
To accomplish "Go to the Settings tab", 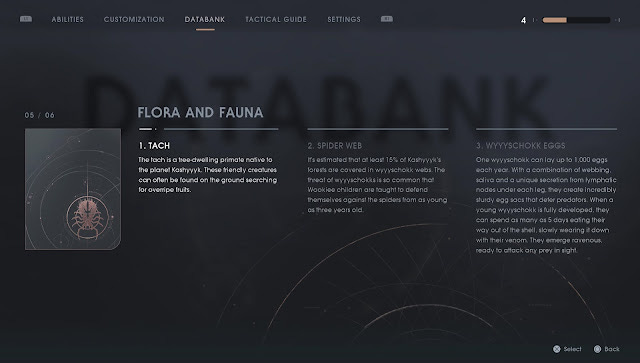I will click(x=344, y=20).
